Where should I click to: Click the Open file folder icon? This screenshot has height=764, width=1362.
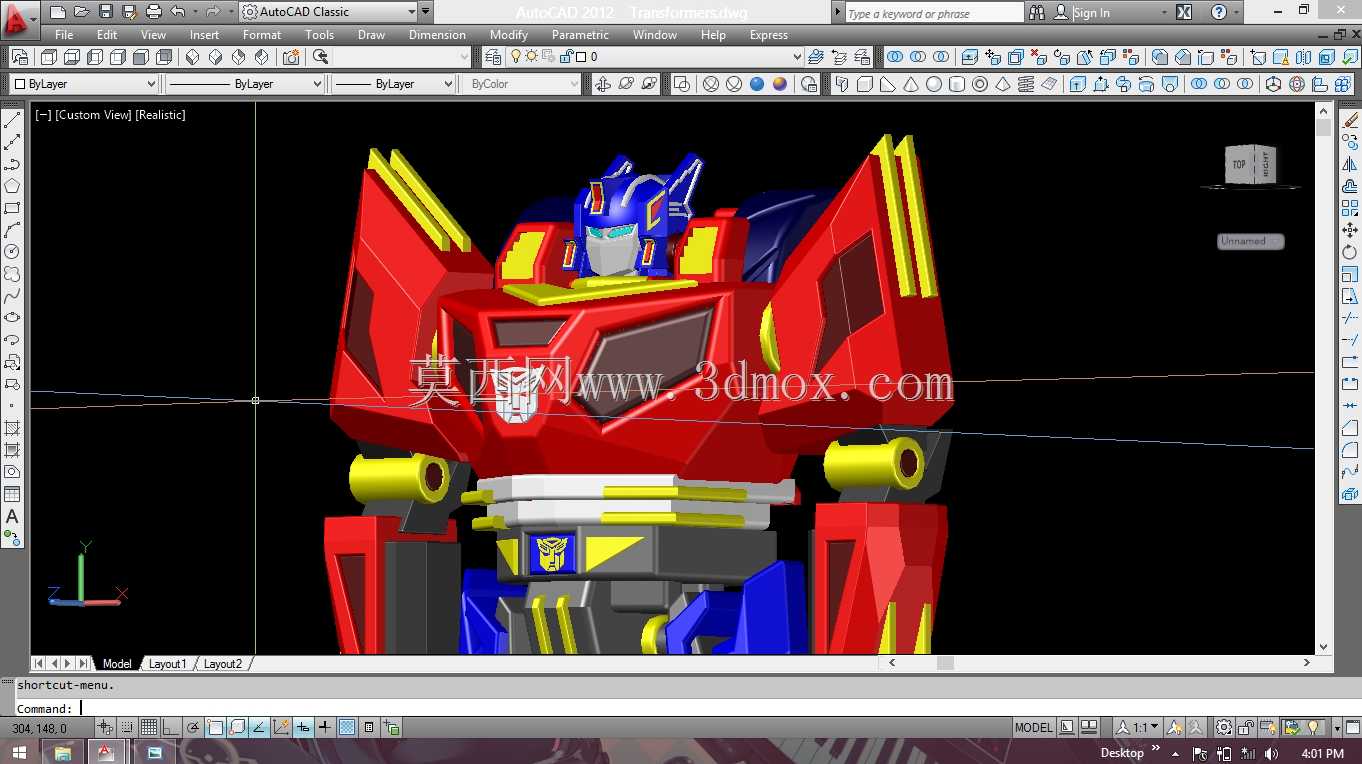[81, 12]
